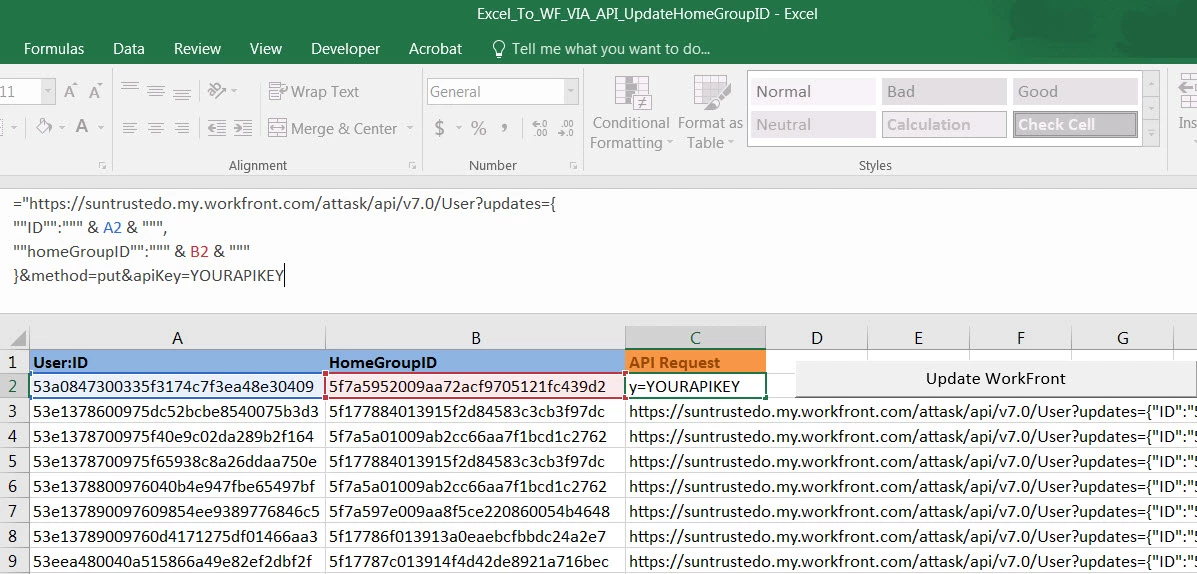Open the Number format dialog launcher
The height and width of the screenshot is (574, 1197).
pyautogui.click(x=574, y=166)
